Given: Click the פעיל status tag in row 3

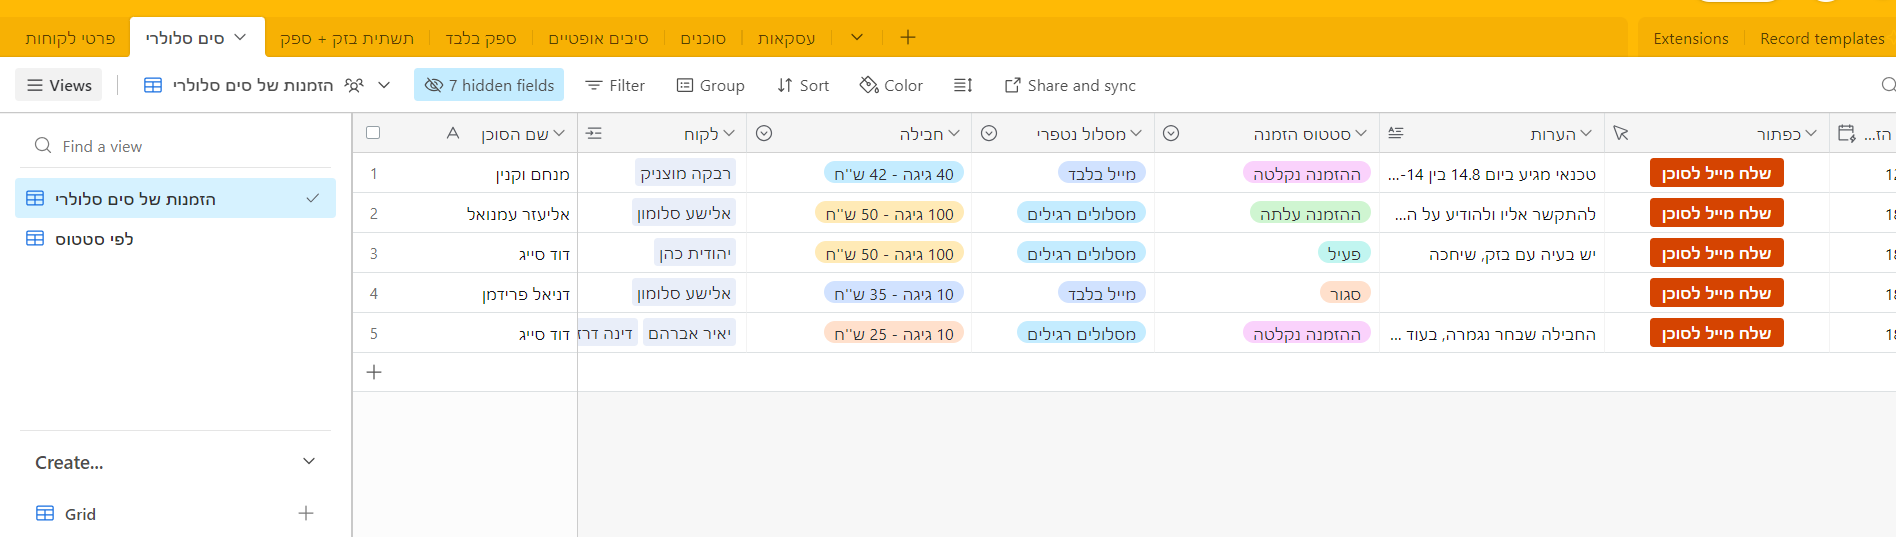Looking at the screenshot, I should pos(1344,253).
